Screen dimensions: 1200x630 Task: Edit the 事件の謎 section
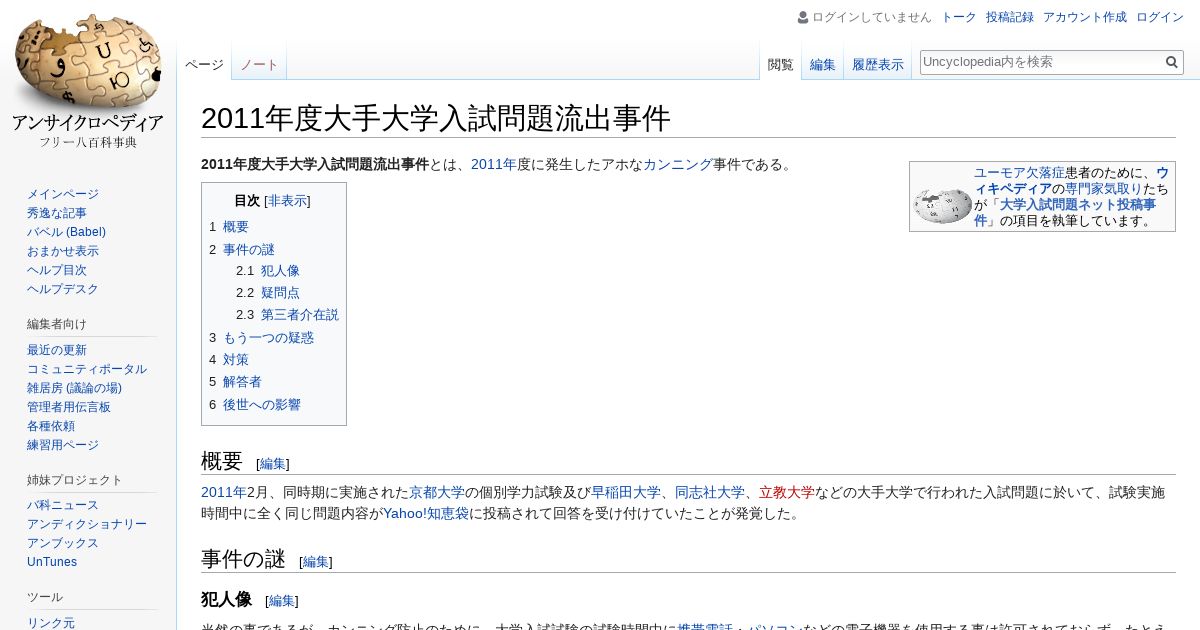(x=316, y=562)
